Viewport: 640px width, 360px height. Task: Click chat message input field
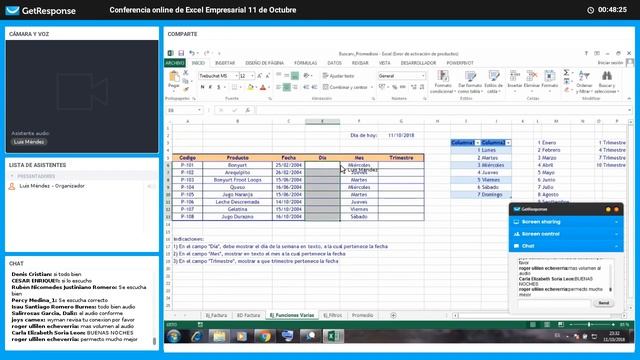point(554,303)
